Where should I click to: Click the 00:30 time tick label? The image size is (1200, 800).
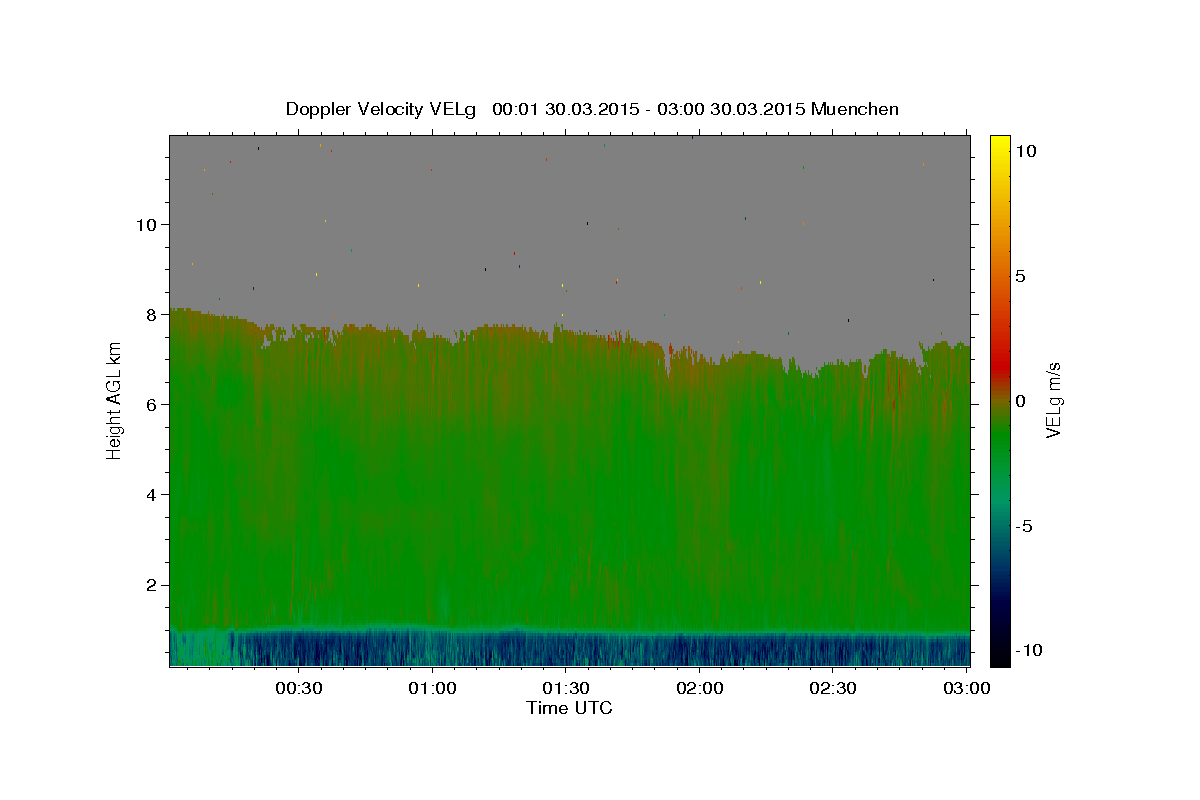298,688
